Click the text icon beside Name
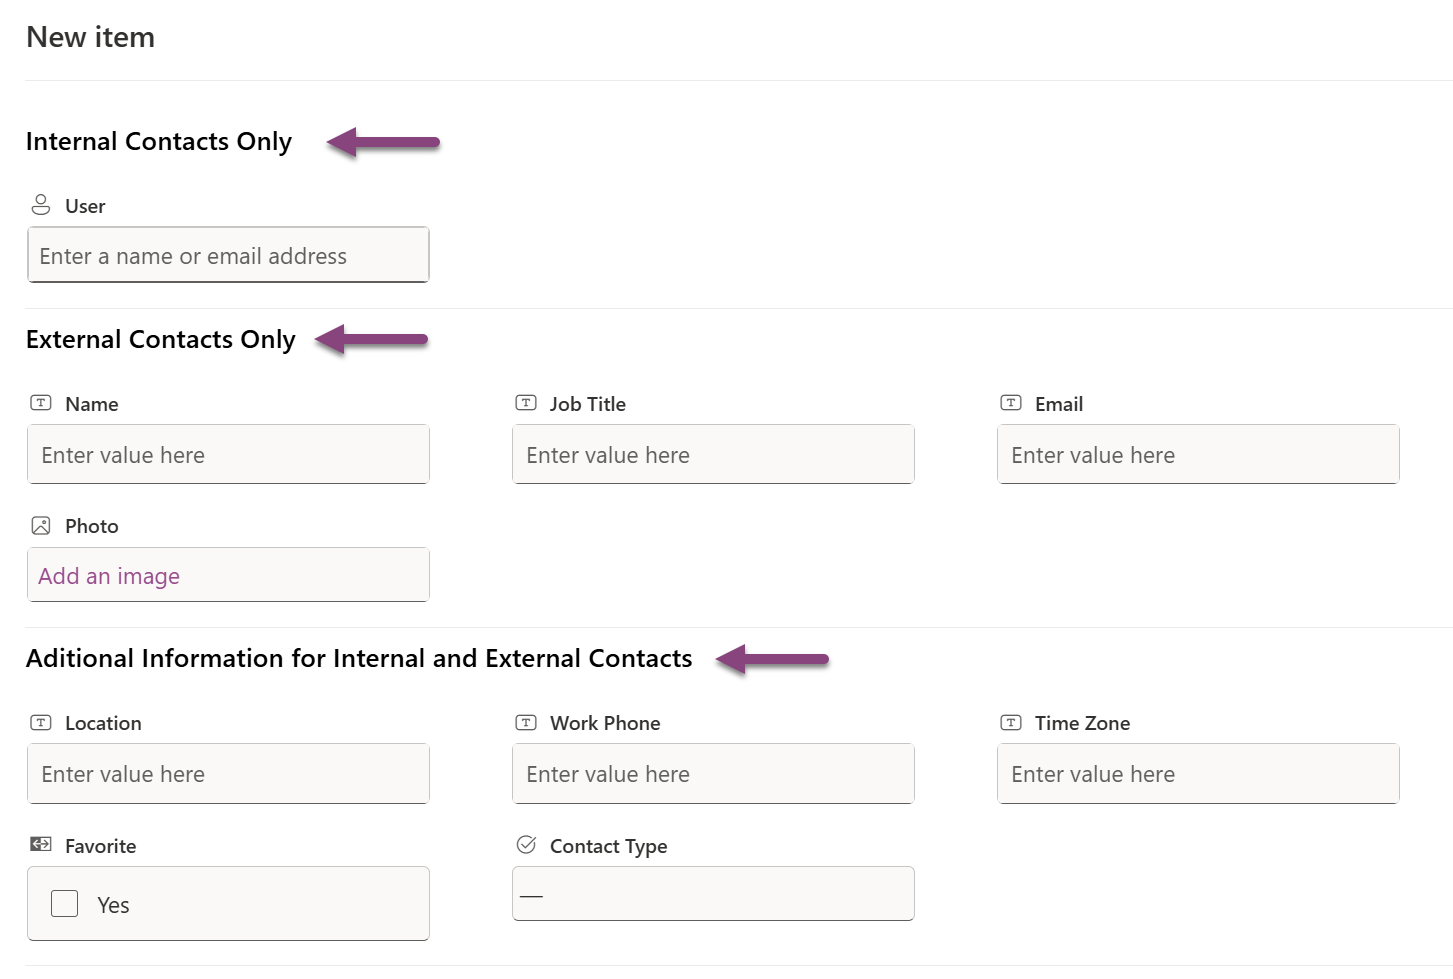 [41, 403]
